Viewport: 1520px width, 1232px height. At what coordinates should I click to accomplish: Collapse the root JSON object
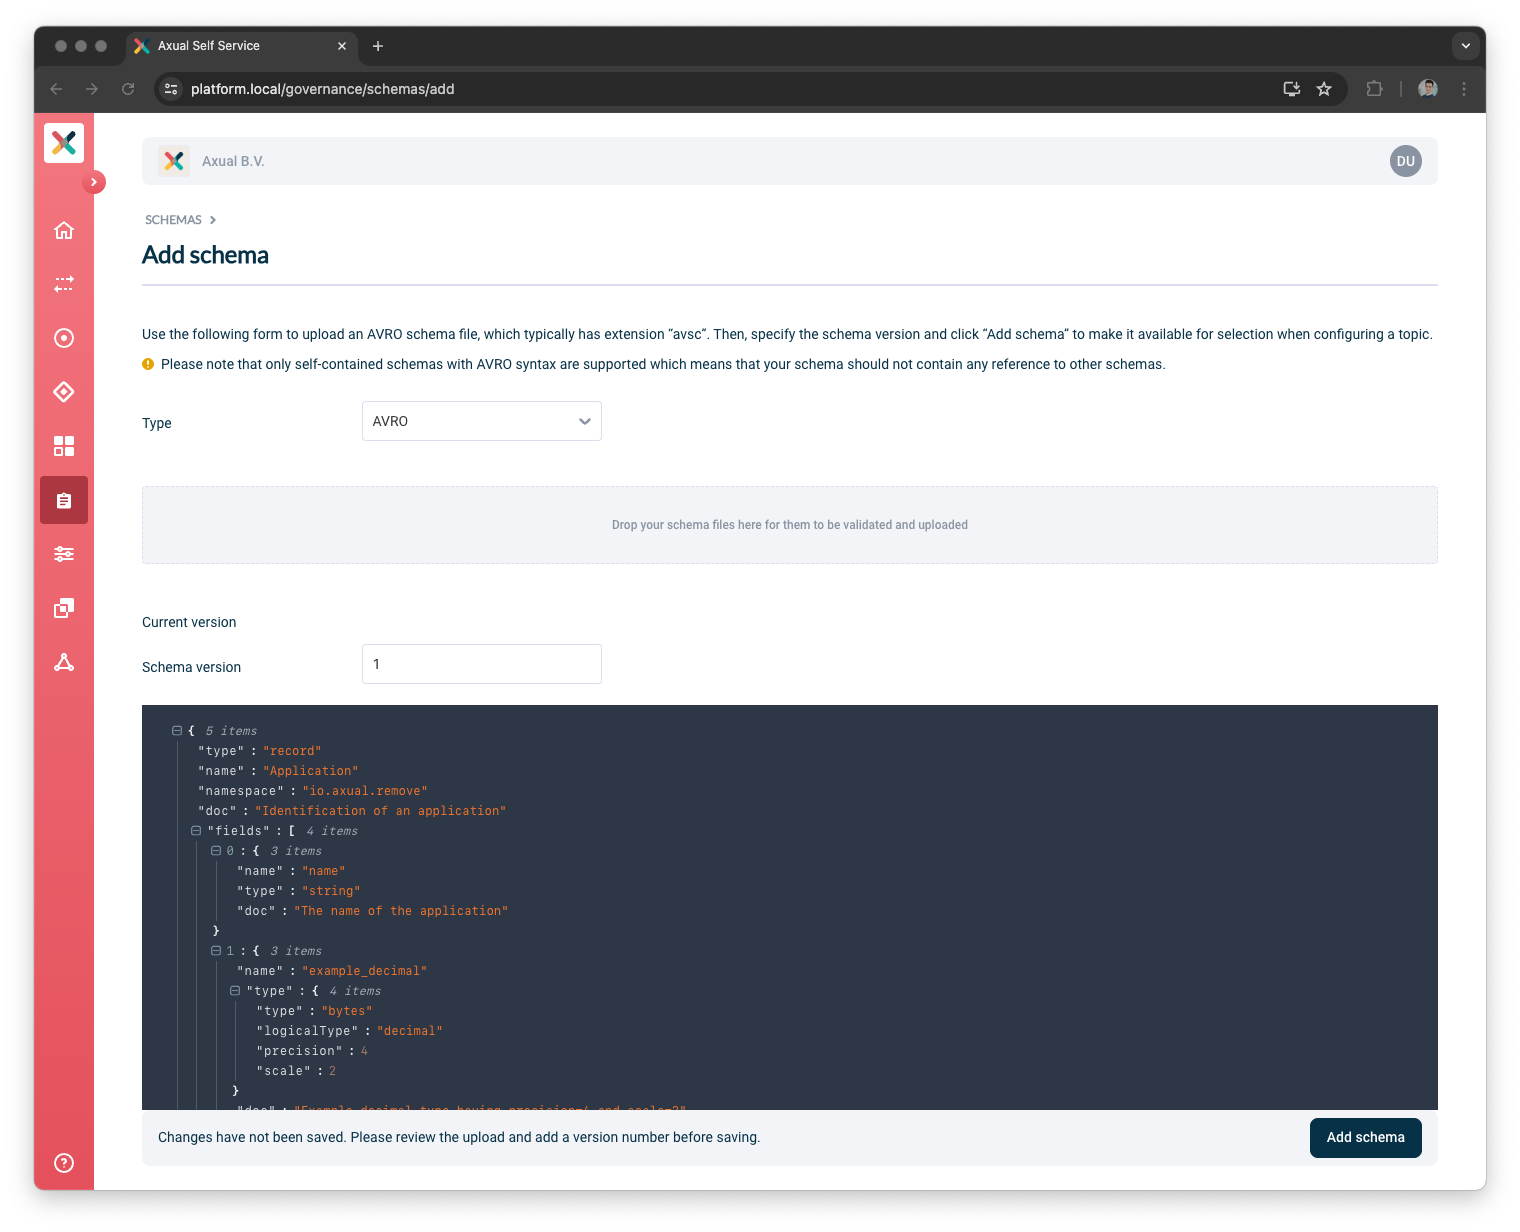(x=177, y=731)
